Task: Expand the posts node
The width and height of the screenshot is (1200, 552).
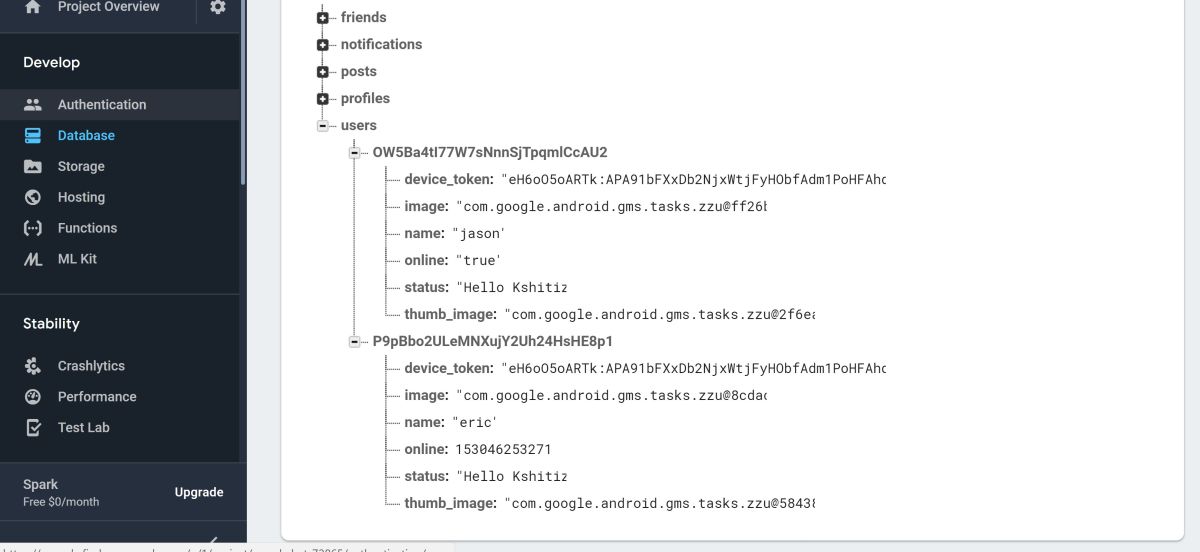Action: (322, 72)
